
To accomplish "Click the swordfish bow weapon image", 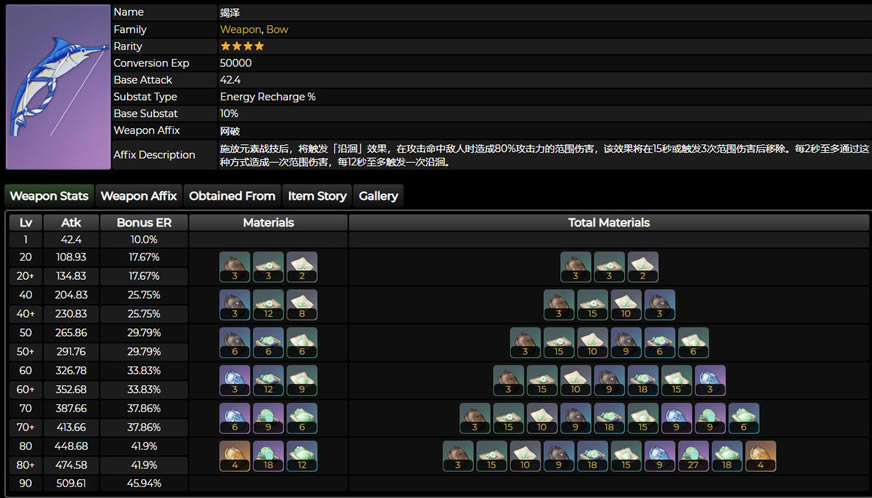I will (x=57, y=87).
